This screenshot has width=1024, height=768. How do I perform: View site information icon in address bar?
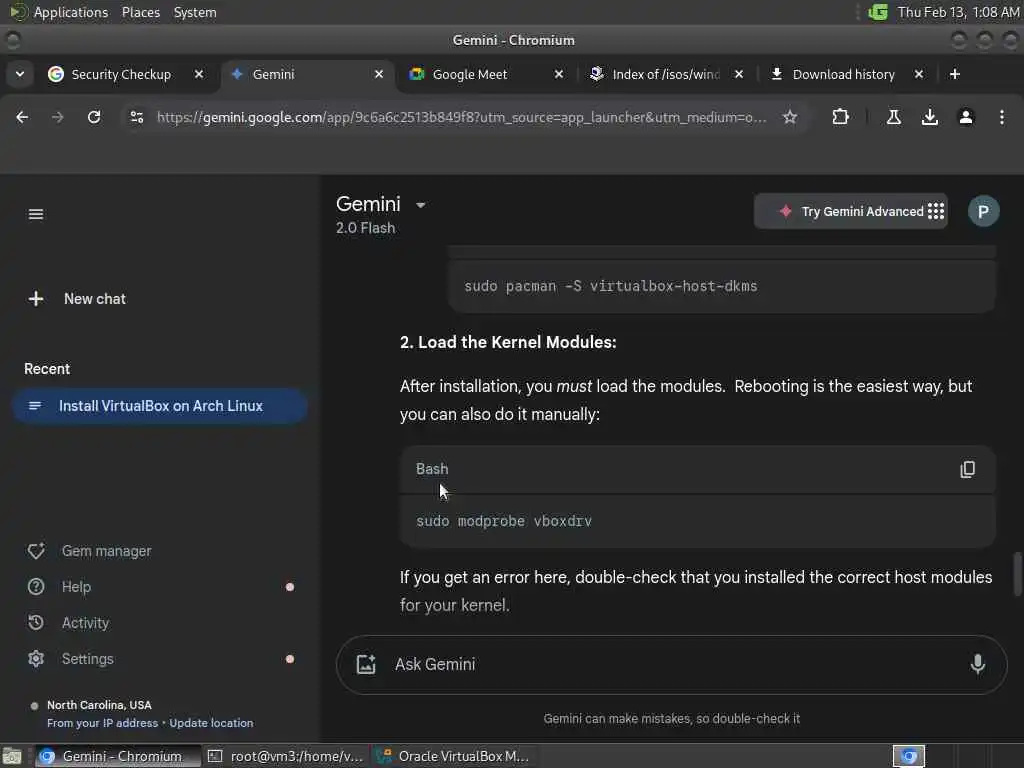[x=136, y=117]
